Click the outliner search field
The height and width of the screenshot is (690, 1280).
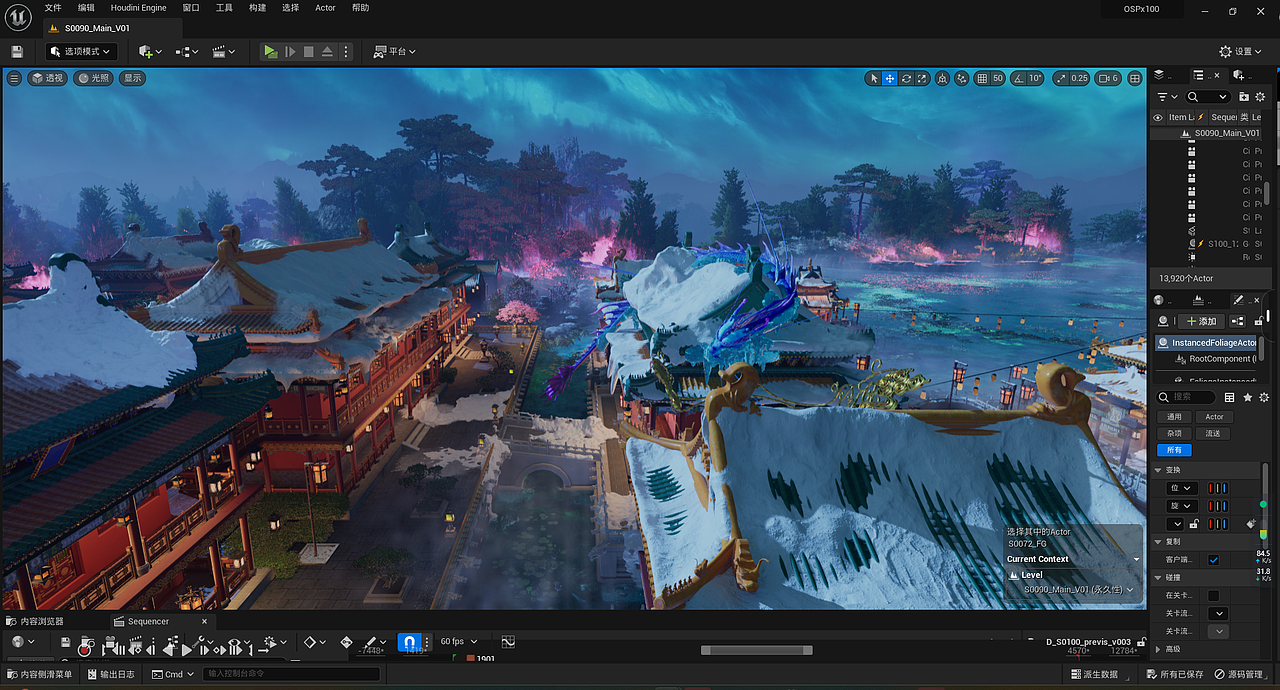click(1208, 97)
